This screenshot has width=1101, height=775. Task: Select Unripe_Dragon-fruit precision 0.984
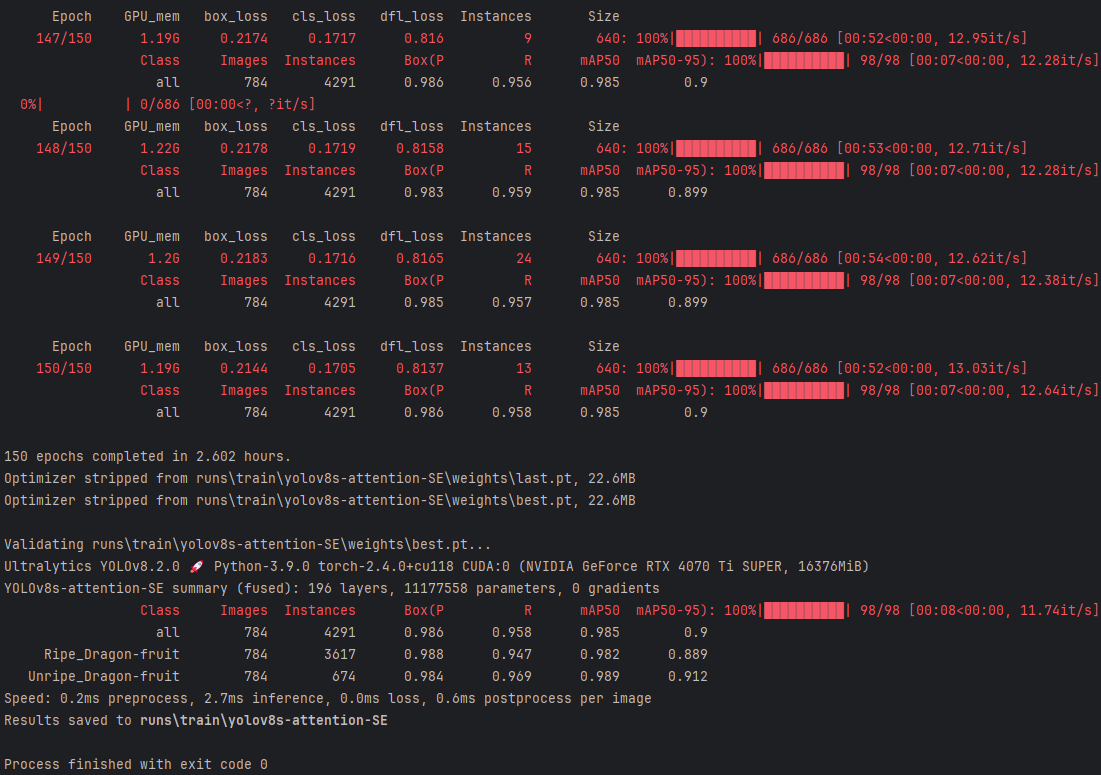(x=423, y=677)
